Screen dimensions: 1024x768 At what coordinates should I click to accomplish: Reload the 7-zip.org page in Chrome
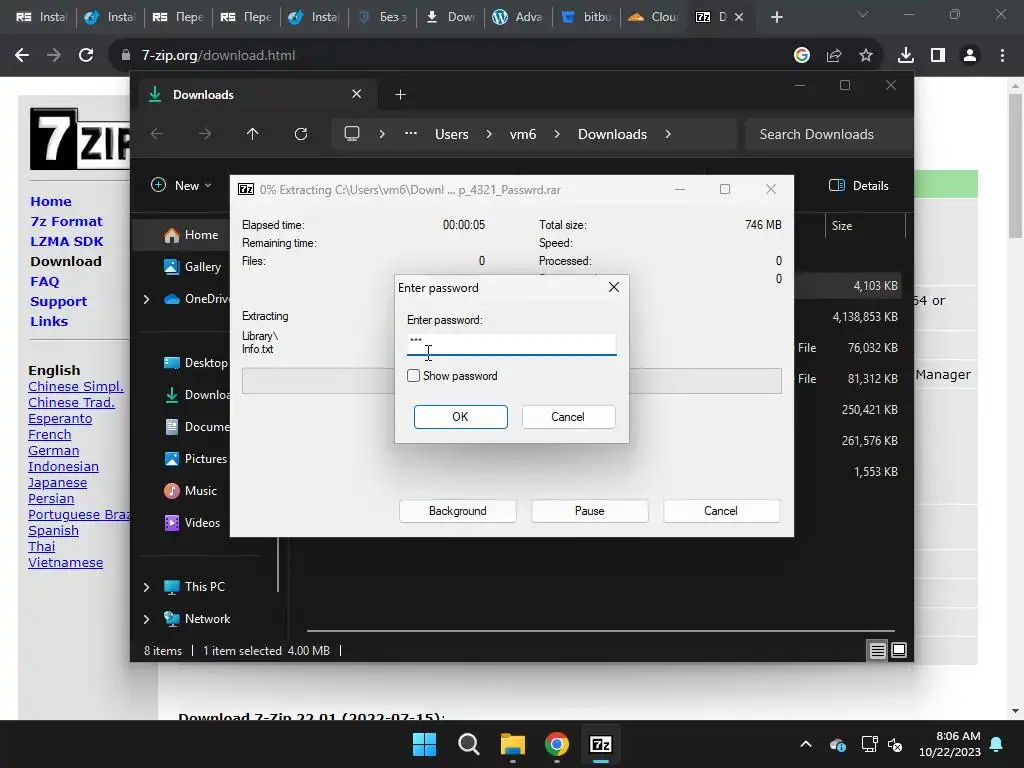pos(86,56)
